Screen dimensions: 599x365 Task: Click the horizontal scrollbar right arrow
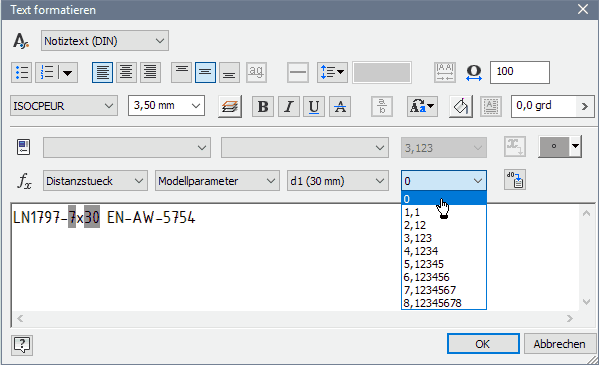pyautogui.click(x=570, y=318)
